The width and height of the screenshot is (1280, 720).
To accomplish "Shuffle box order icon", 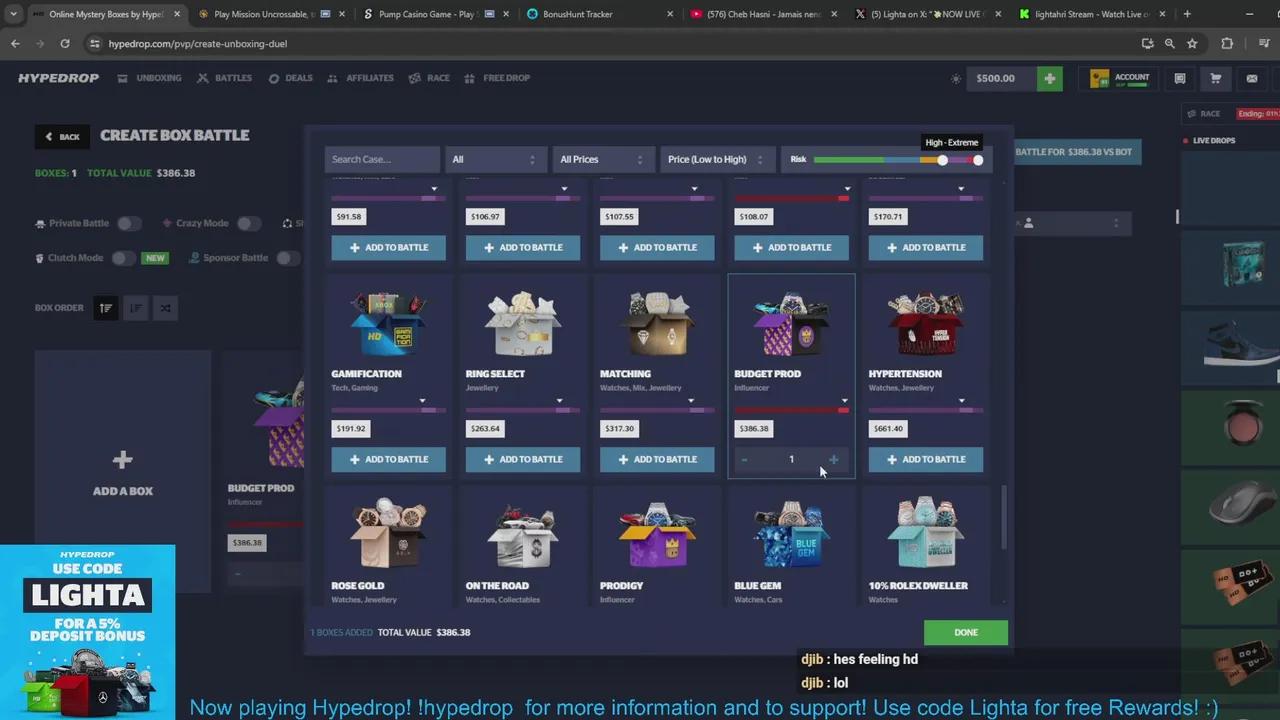I will [165, 308].
